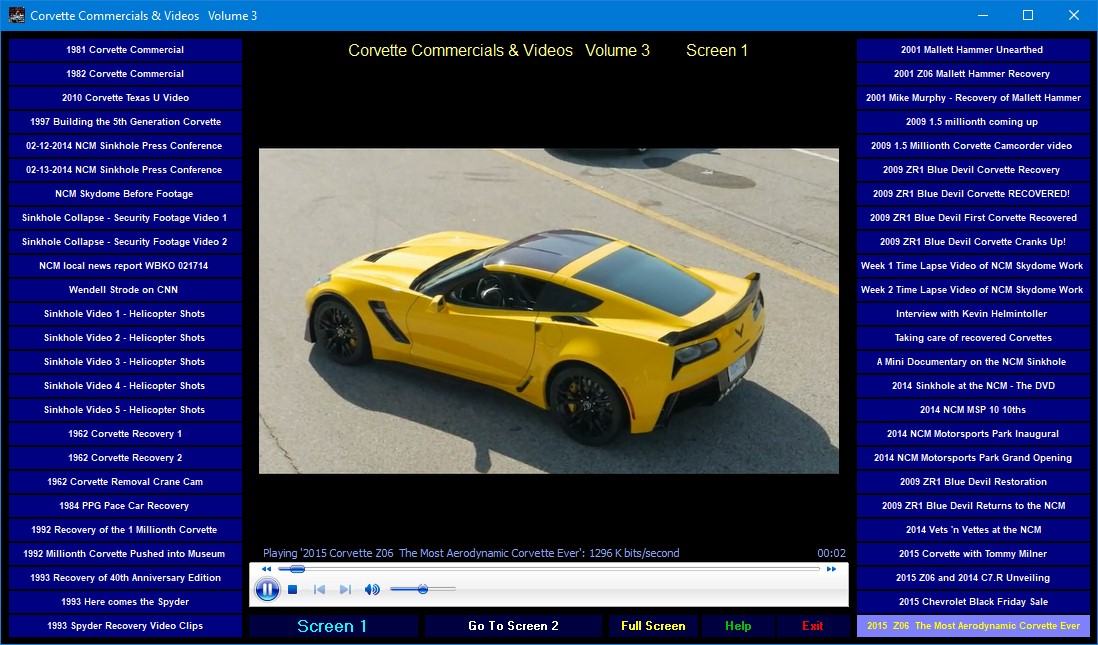Play 2015 Z06 and 2014 C7.R Unveiling
The width and height of the screenshot is (1098, 645).
click(973, 578)
